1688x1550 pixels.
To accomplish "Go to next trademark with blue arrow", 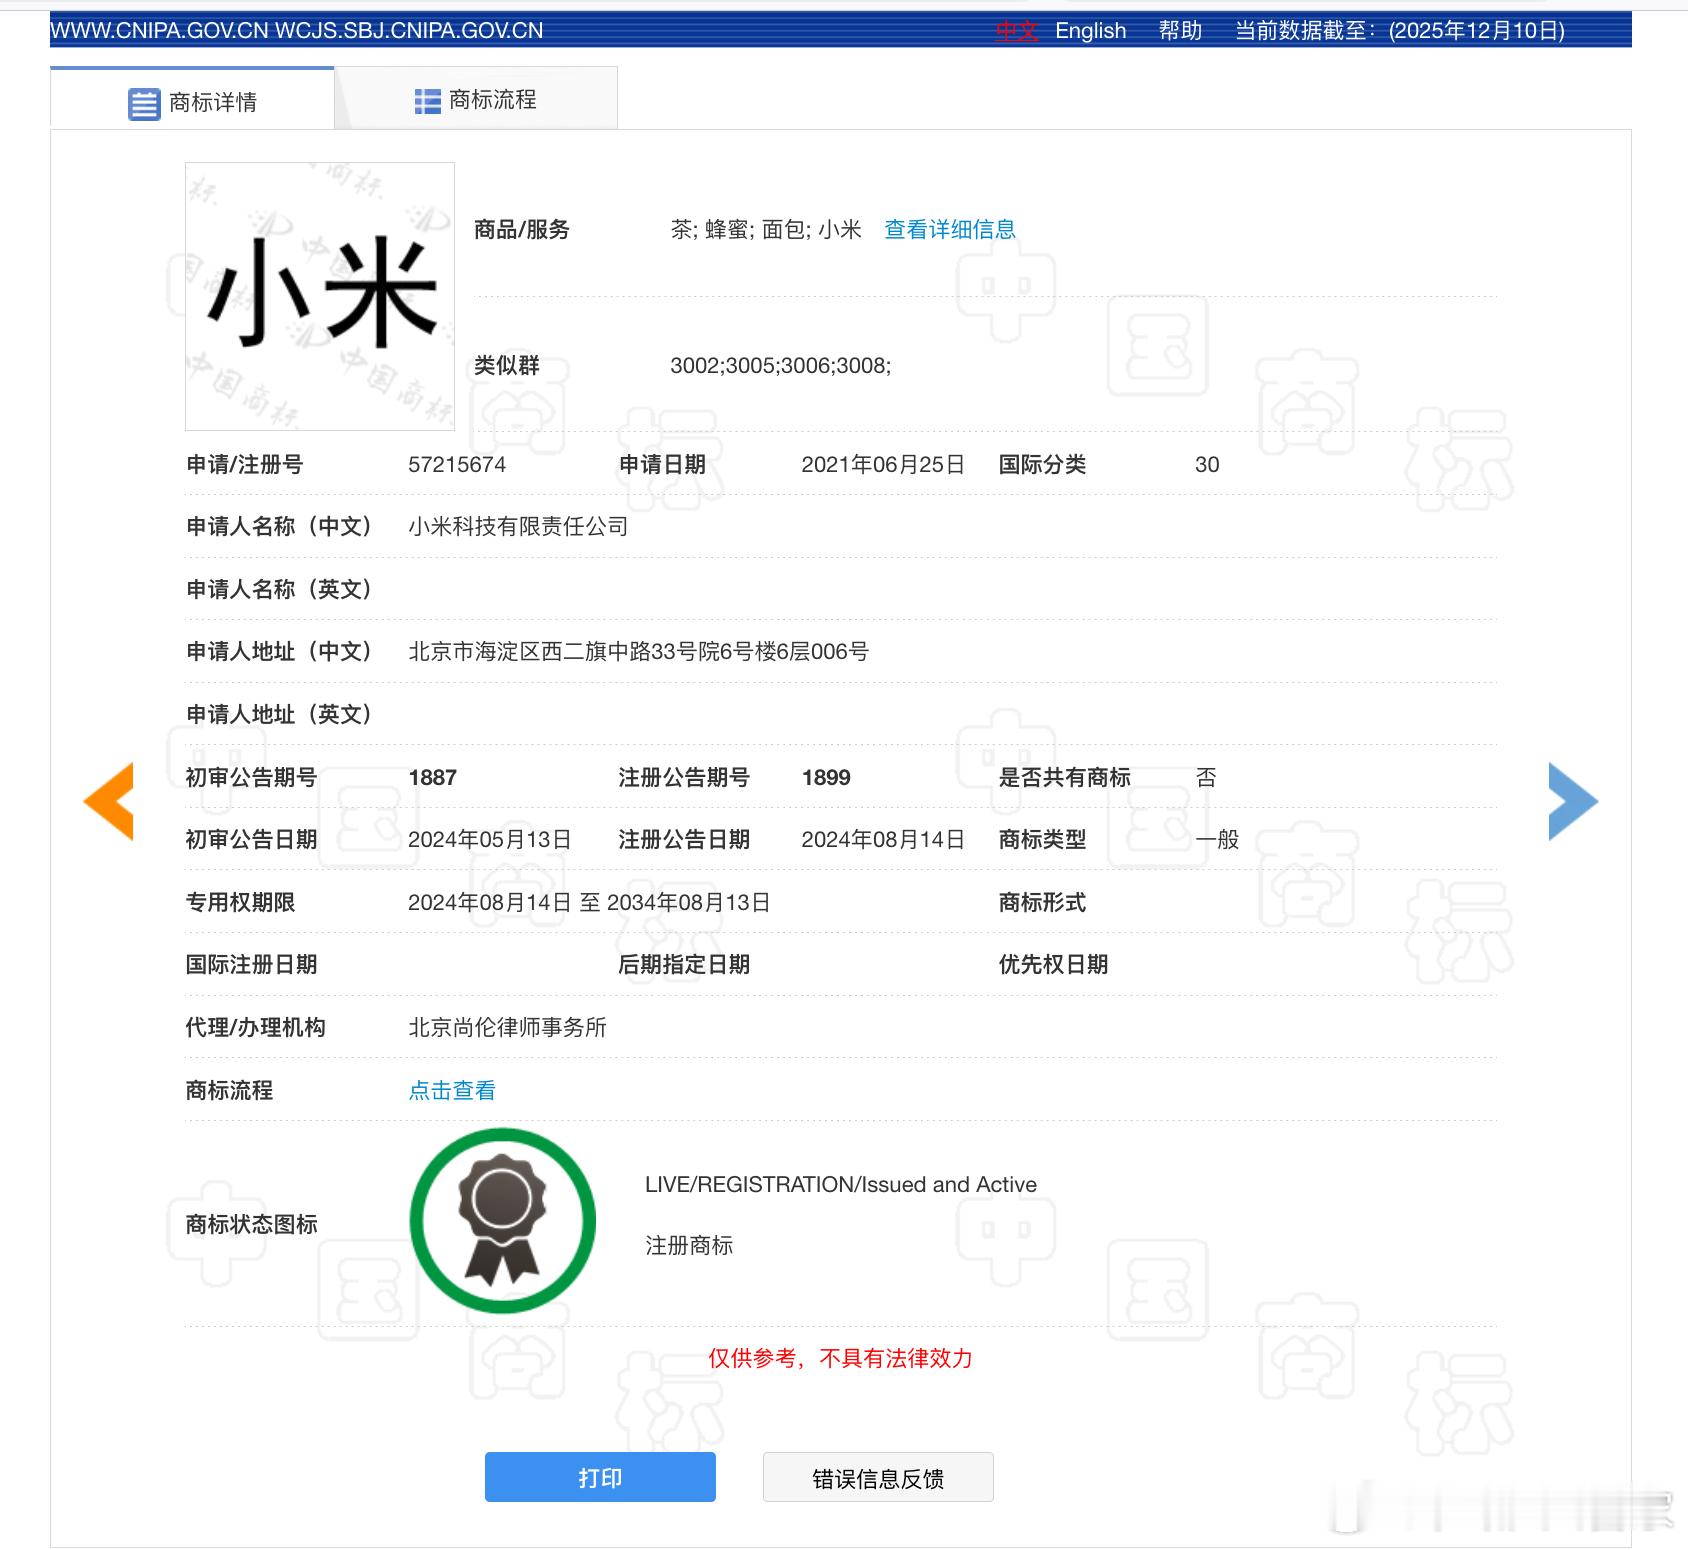I will click(x=1573, y=801).
